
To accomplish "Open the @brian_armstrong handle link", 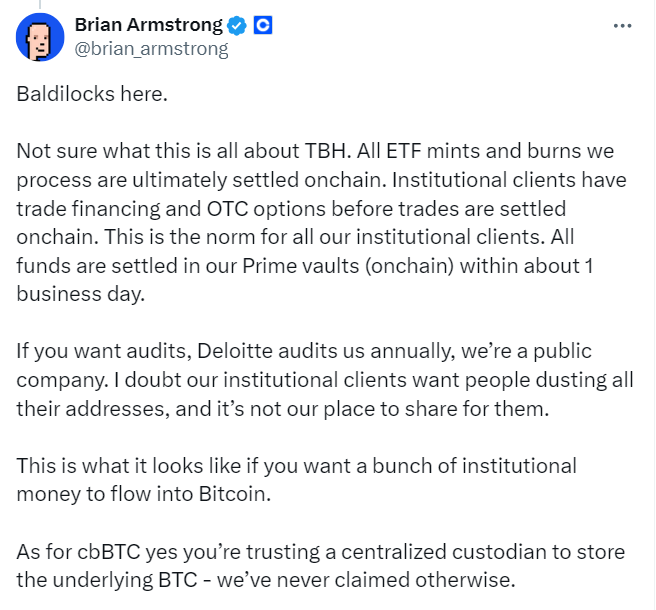I will 151,48.
